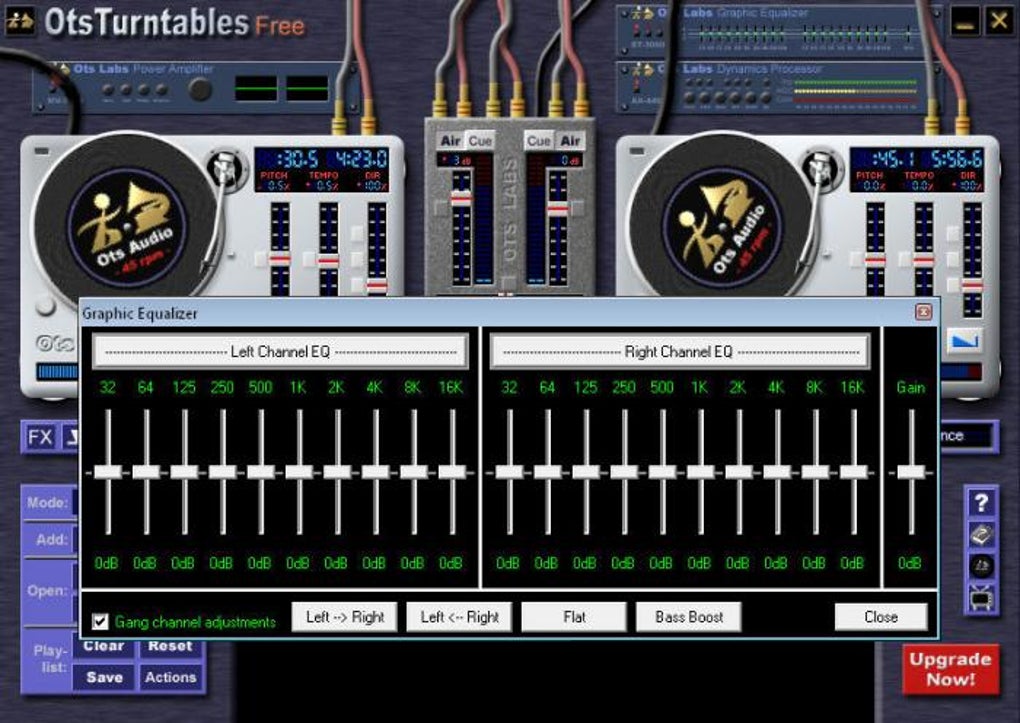The height and width of the screenshot is (723, 1020).
Task: Close the Graphic Equalizer dialog with X
Action: [923, 312]
